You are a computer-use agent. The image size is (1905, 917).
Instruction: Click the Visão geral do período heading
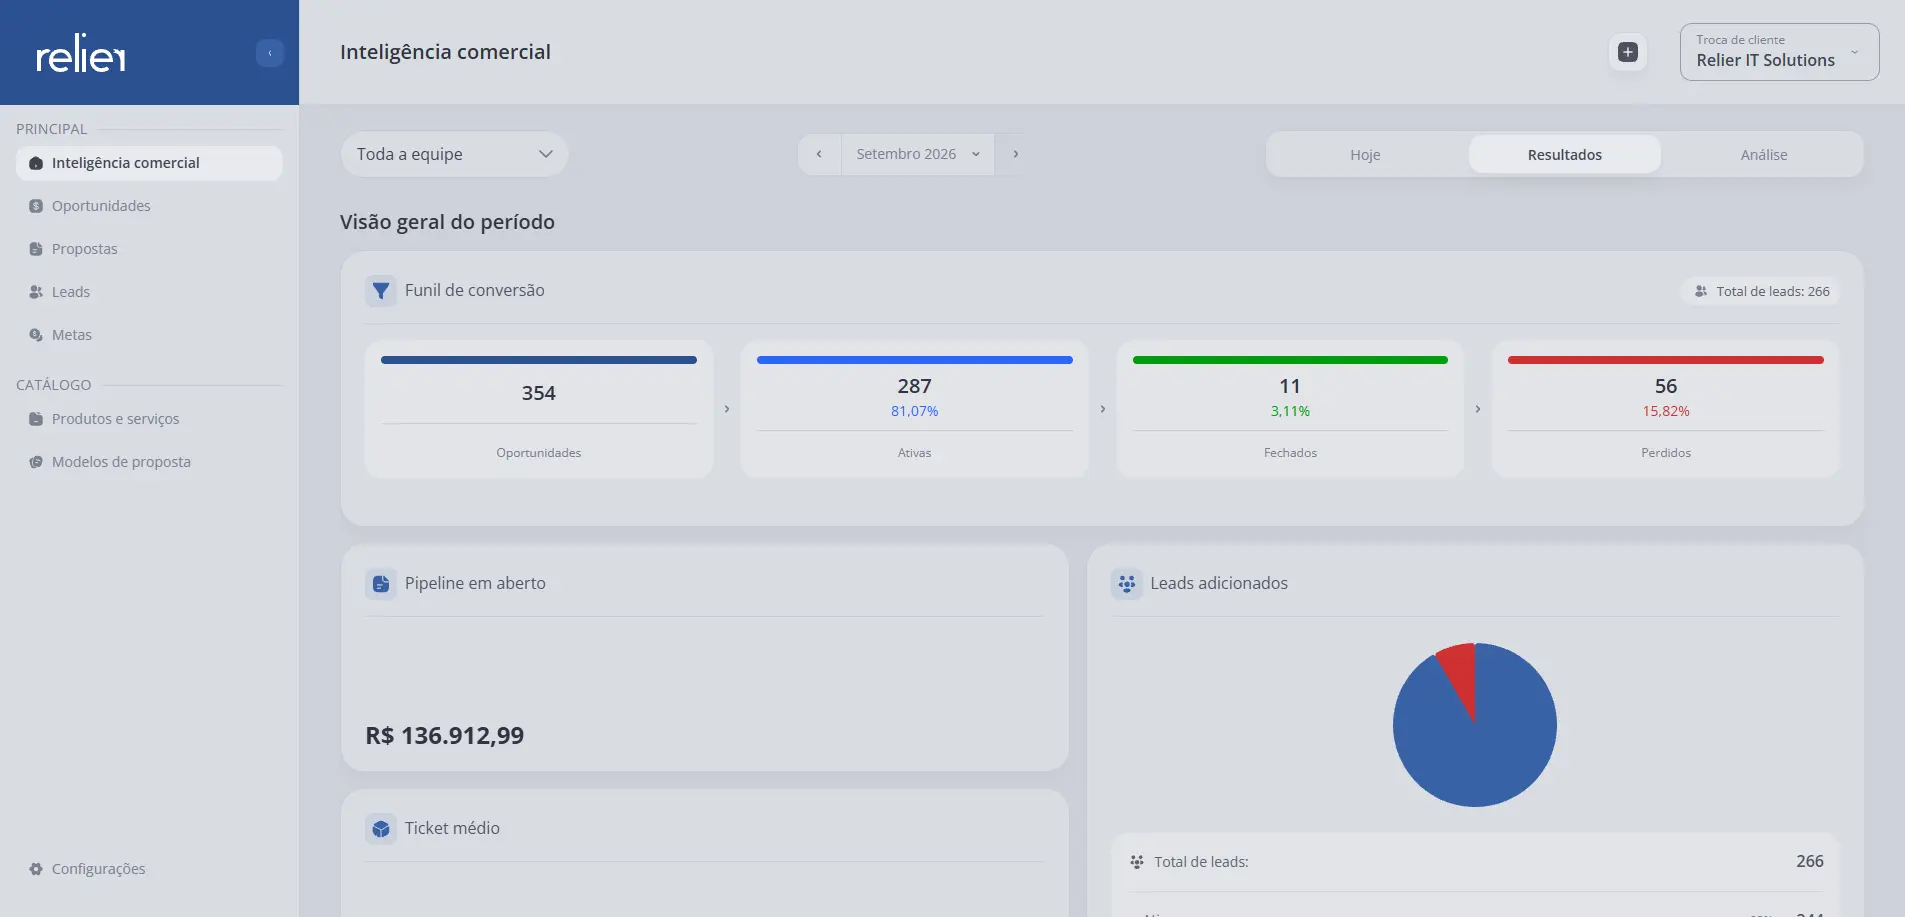447,222
